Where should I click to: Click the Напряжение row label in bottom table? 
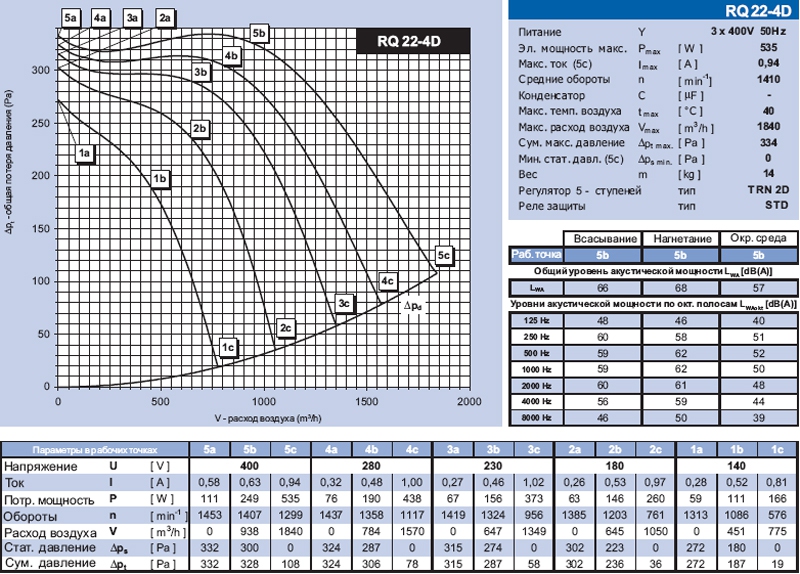tap(44, 466)
